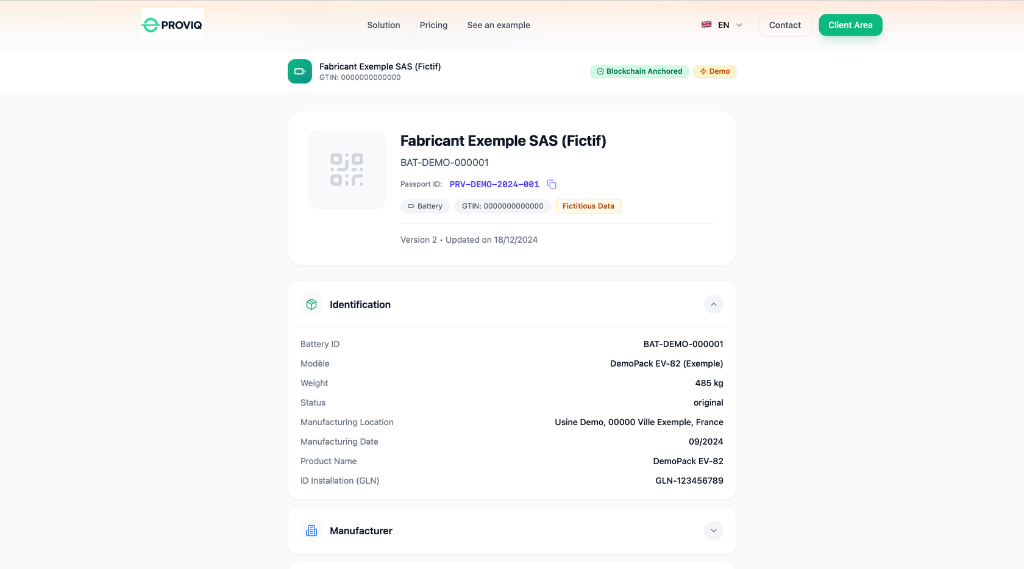Viewport: 1024px width, 569px height.
Task: Click the main heading Fabricant Exemple SAS (Fictif)
Action: 503,141
